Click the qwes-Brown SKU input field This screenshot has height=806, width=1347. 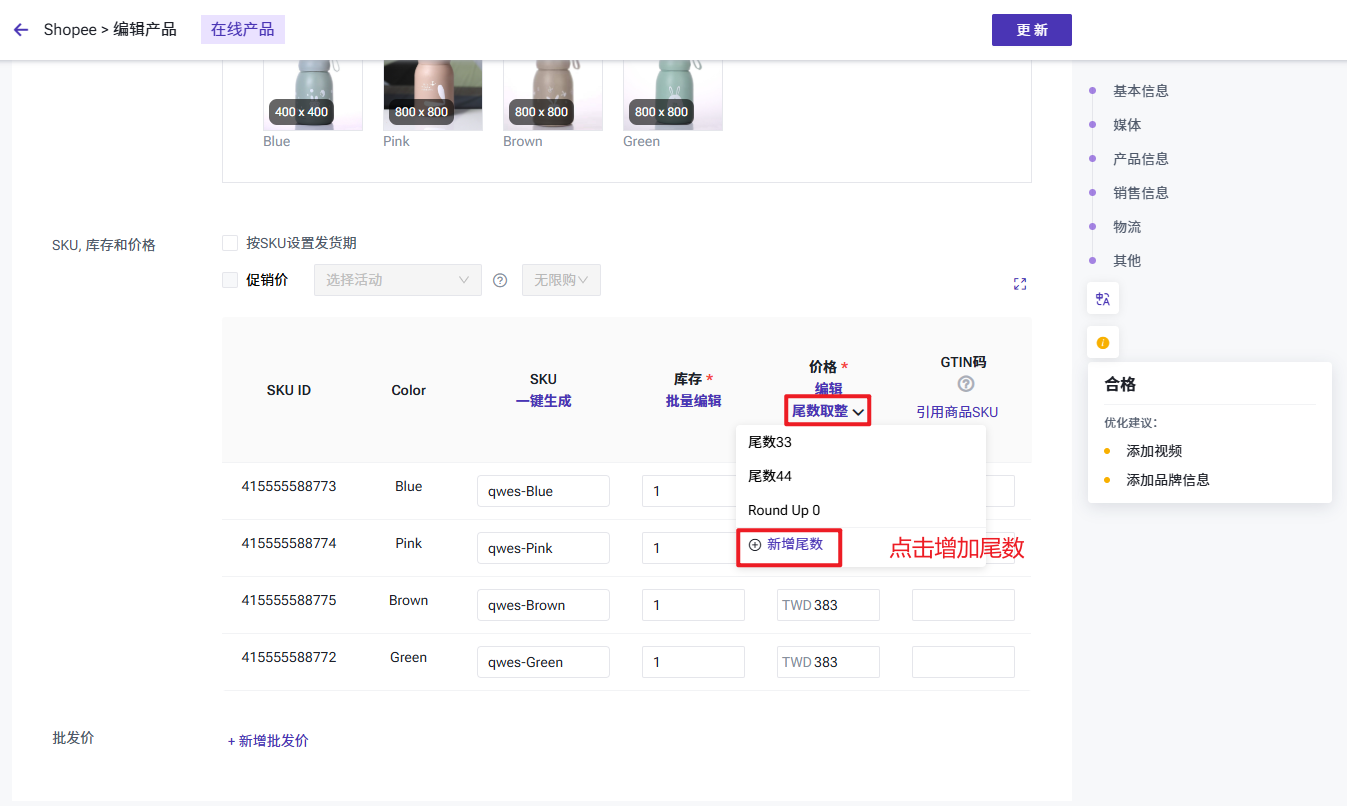click(x=543, y=605)
